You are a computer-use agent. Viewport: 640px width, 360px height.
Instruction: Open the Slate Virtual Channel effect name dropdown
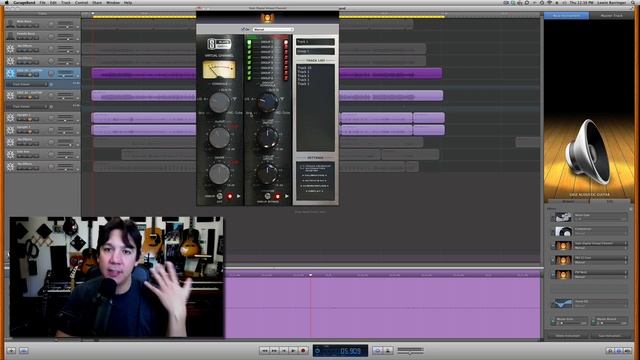point(600,243)
